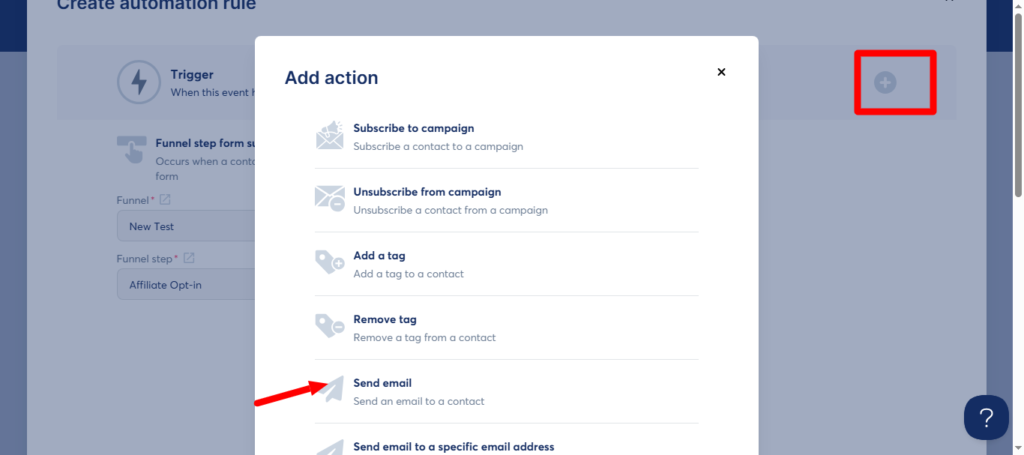Open the external link icon beside Funnel

165,199
